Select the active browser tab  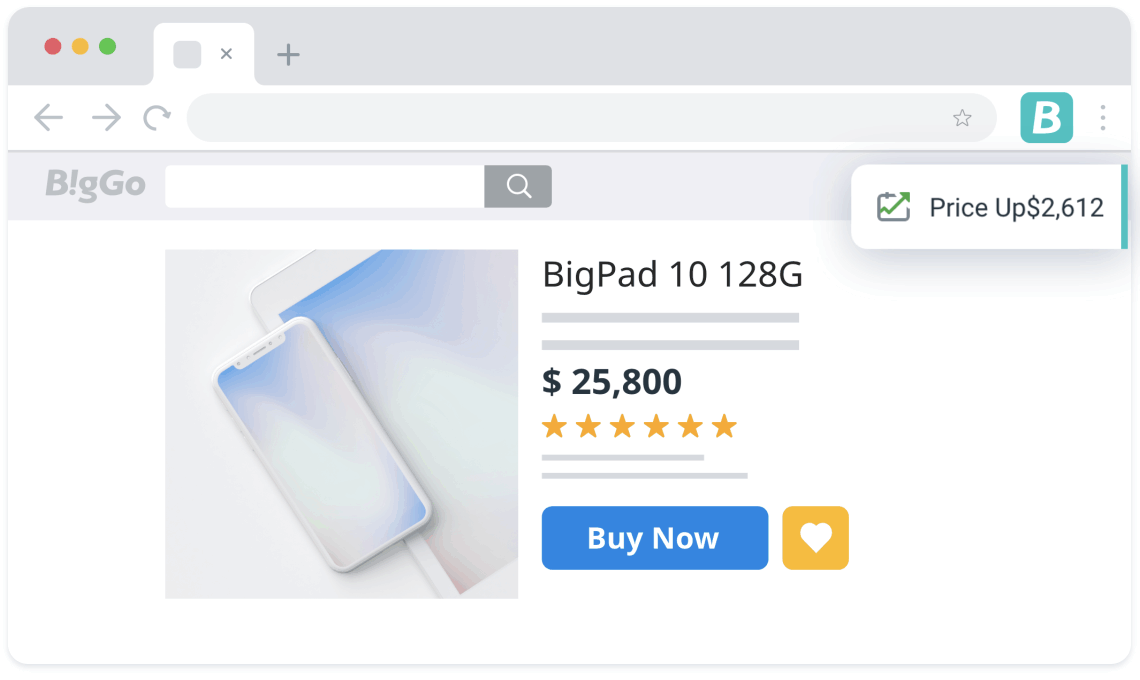[x=204, y=55]
